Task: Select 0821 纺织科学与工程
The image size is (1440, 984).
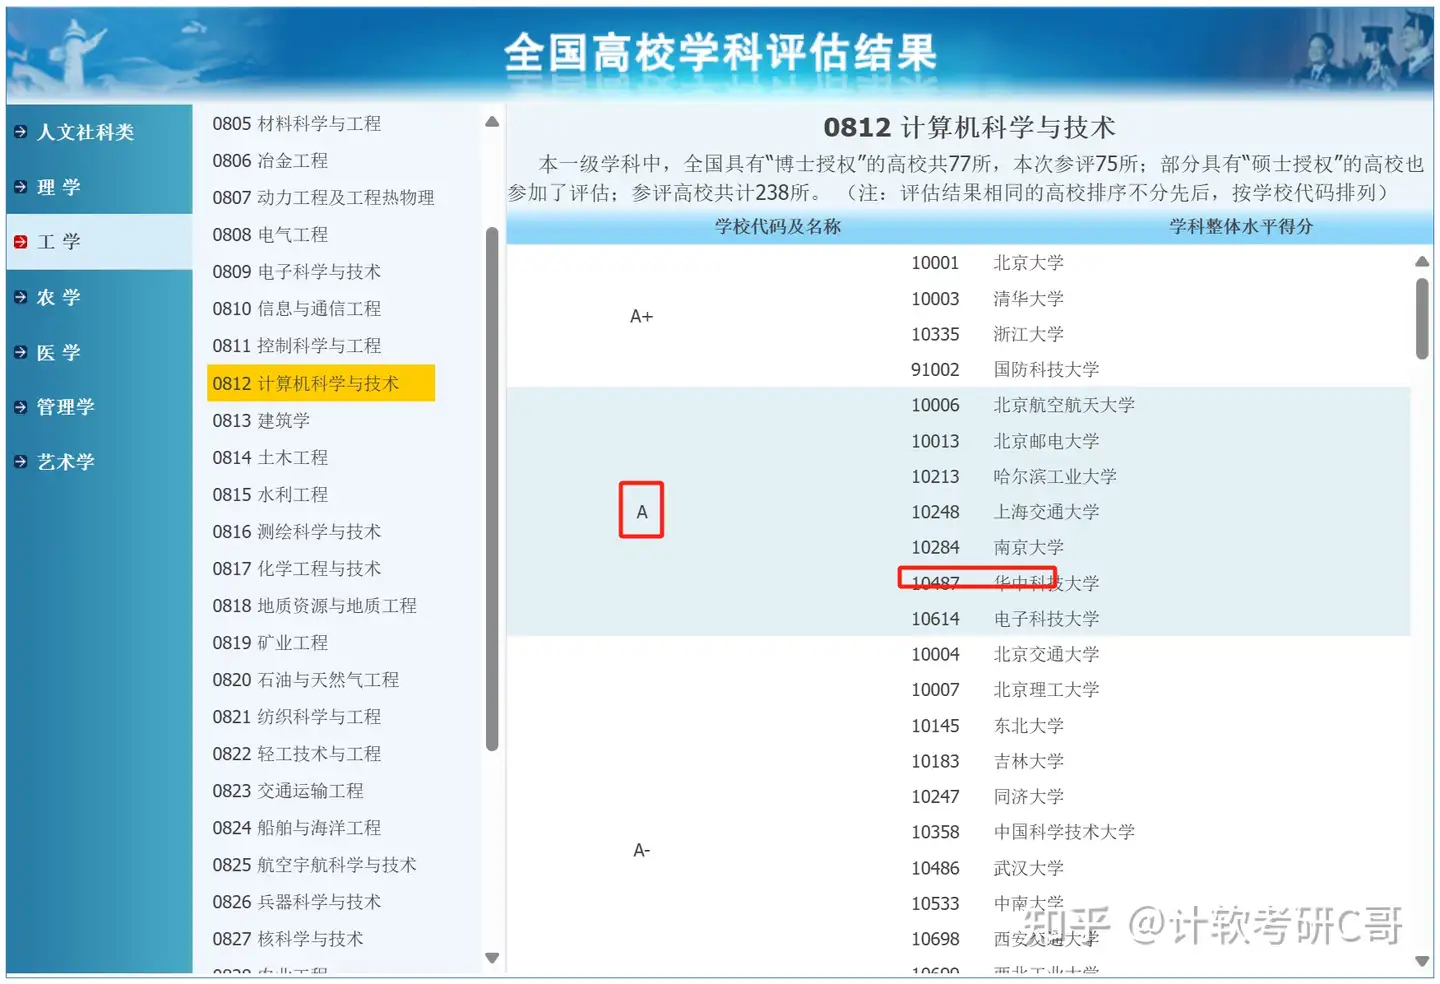Action: pyautogui.click(x=296, y=717)
